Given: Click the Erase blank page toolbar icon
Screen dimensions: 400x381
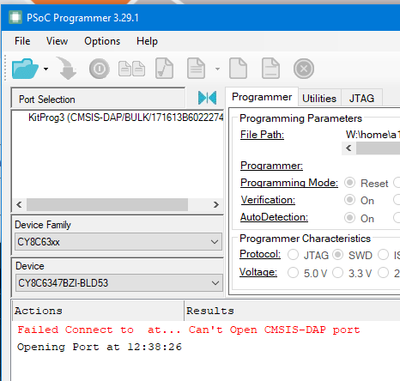Looking at the screenshot, I should (x=238, y=68).
